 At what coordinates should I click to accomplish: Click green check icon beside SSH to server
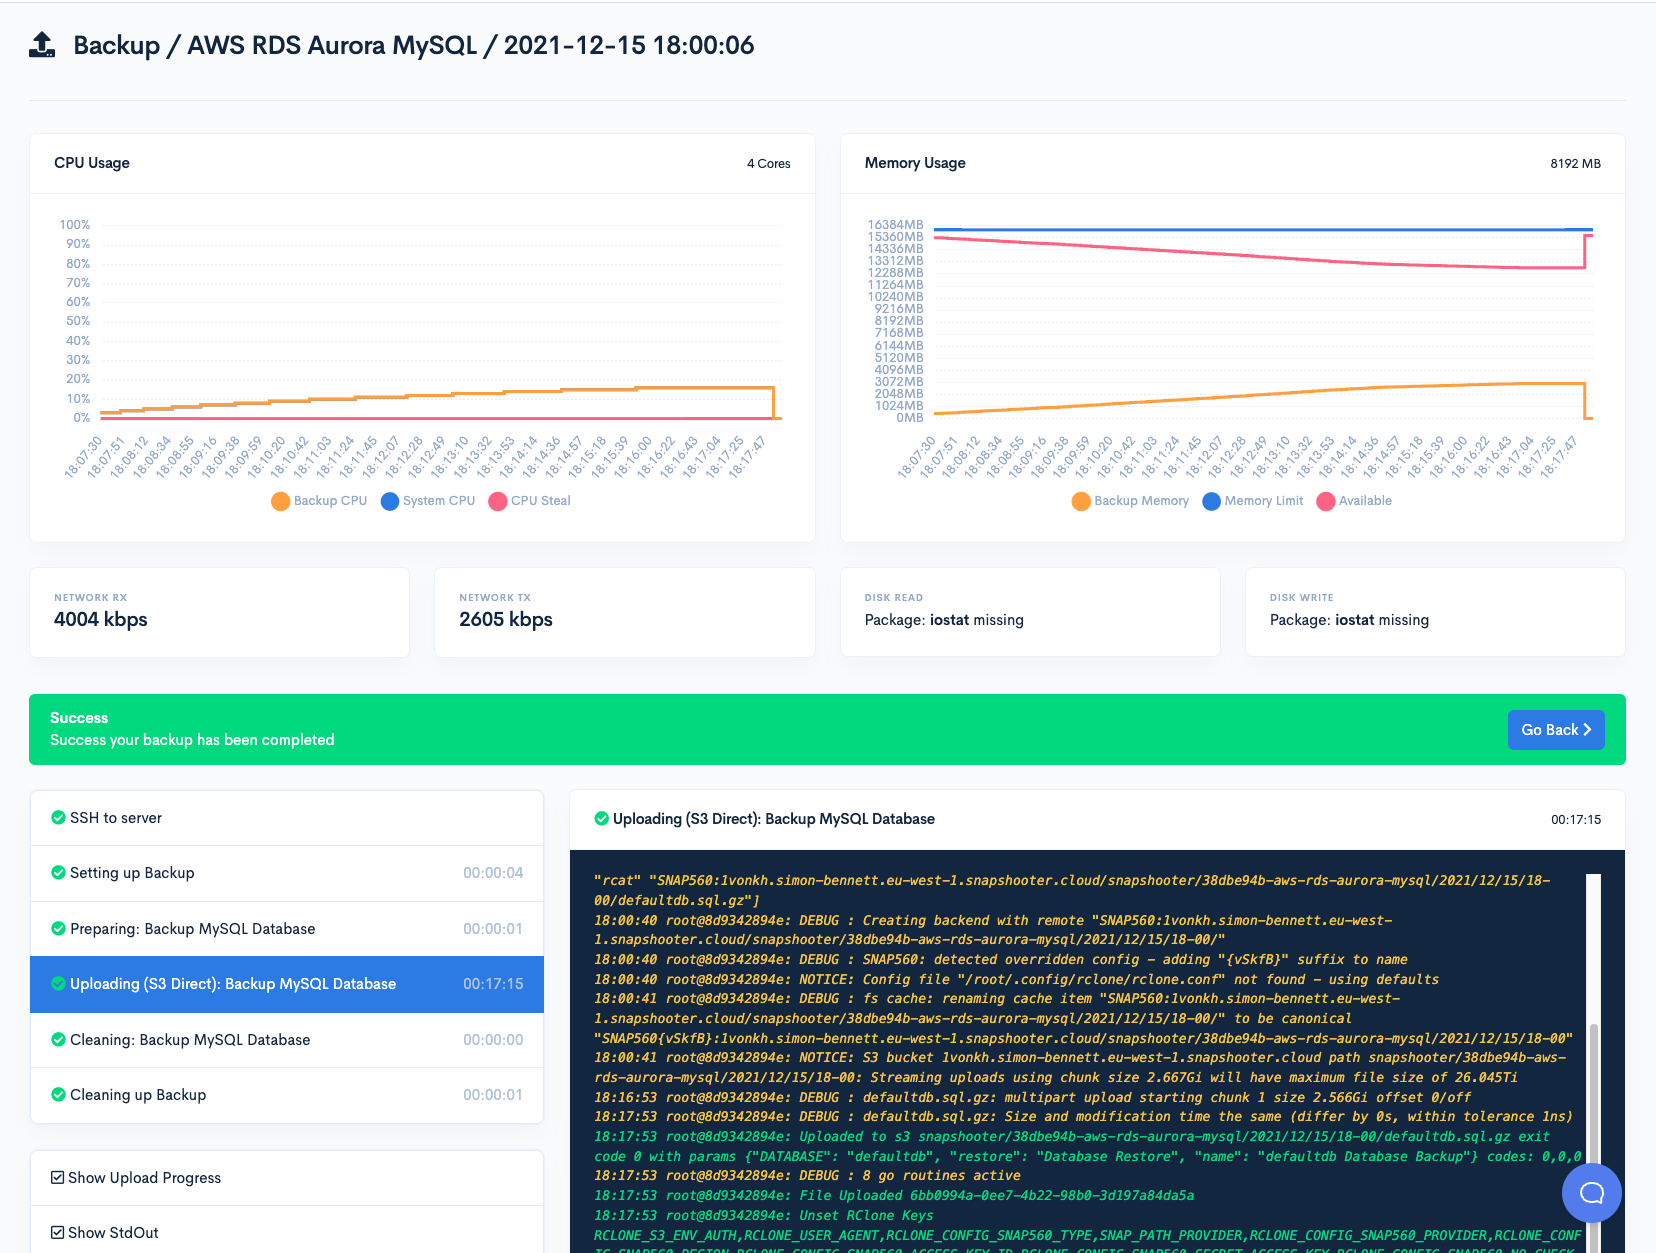click(58, 817)
